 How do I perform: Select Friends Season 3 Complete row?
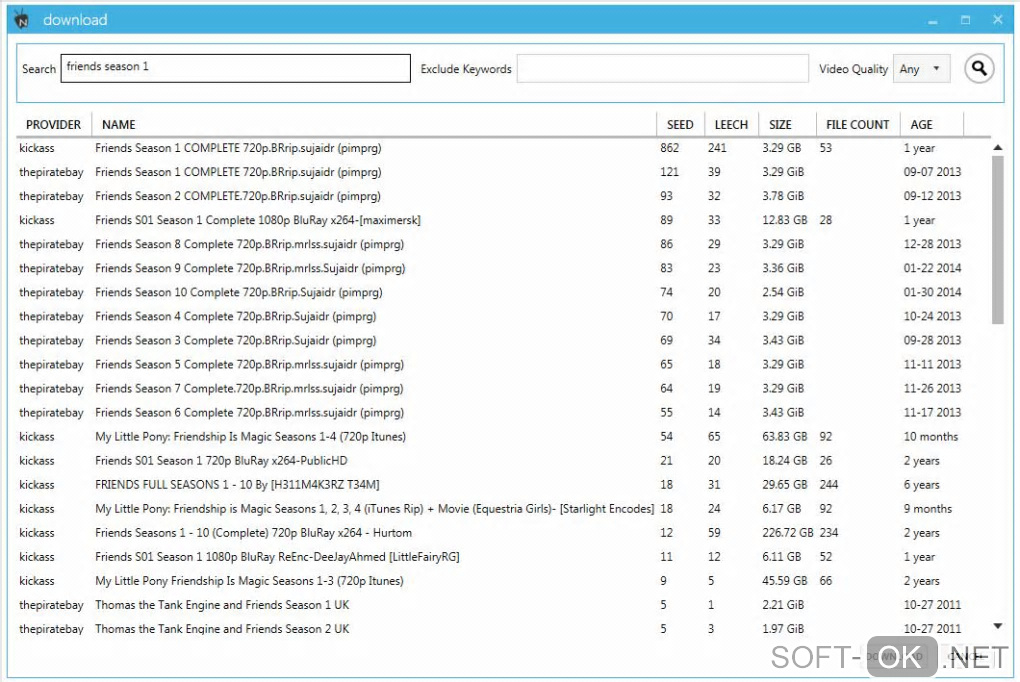click(x=503, y=340)
